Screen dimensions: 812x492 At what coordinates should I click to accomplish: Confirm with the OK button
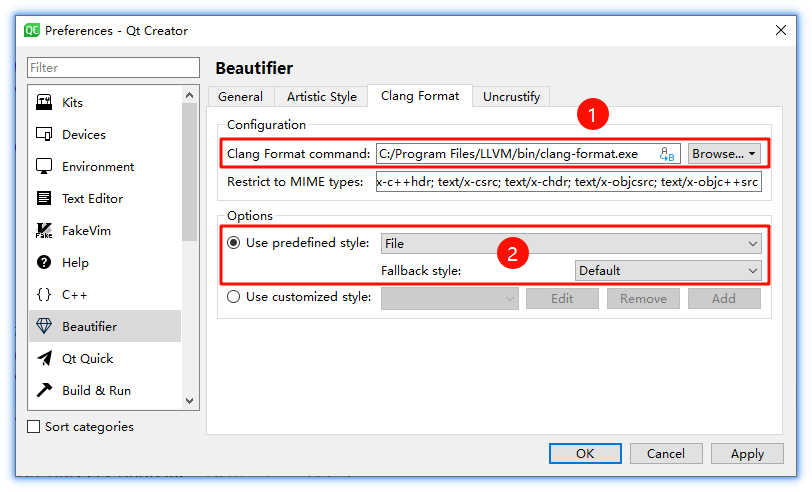[585, 454]
